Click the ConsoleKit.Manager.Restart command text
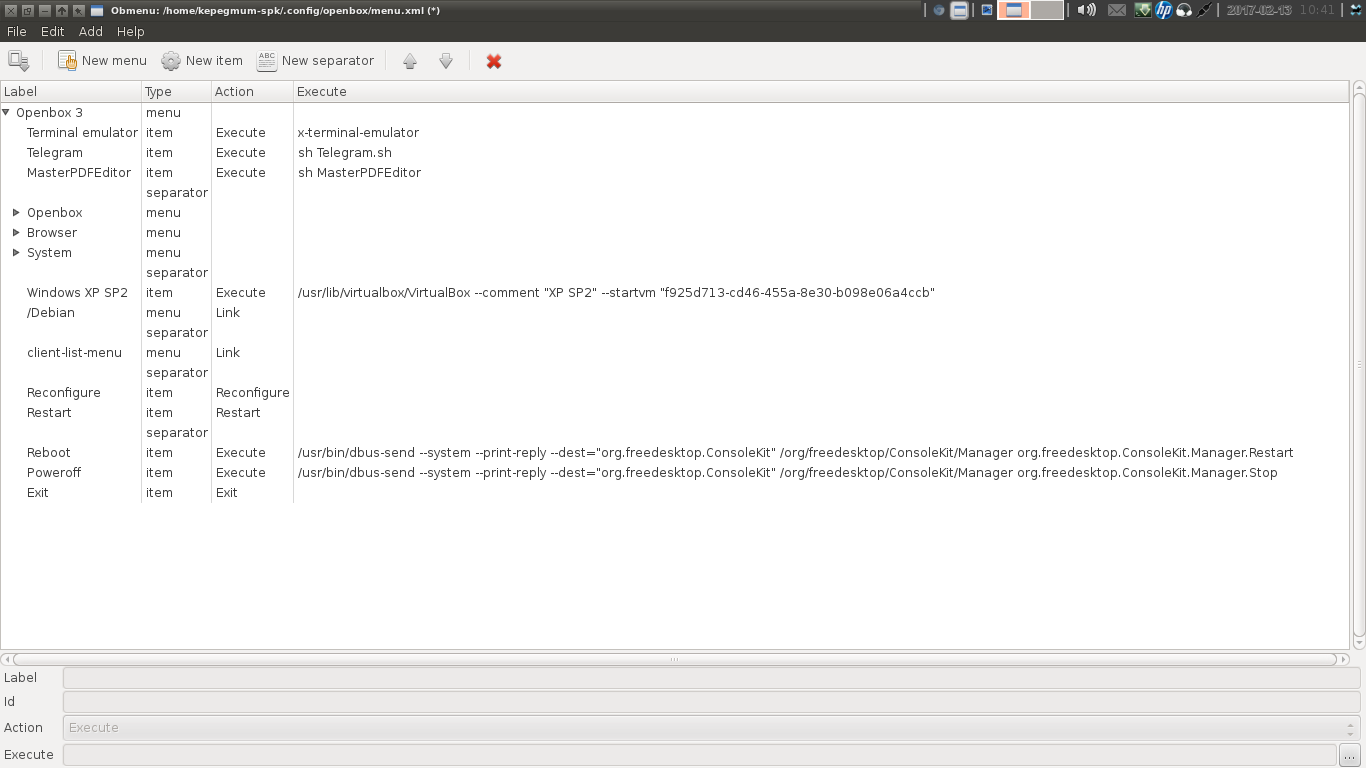1366x768 pixels. [x=796, y=453]
